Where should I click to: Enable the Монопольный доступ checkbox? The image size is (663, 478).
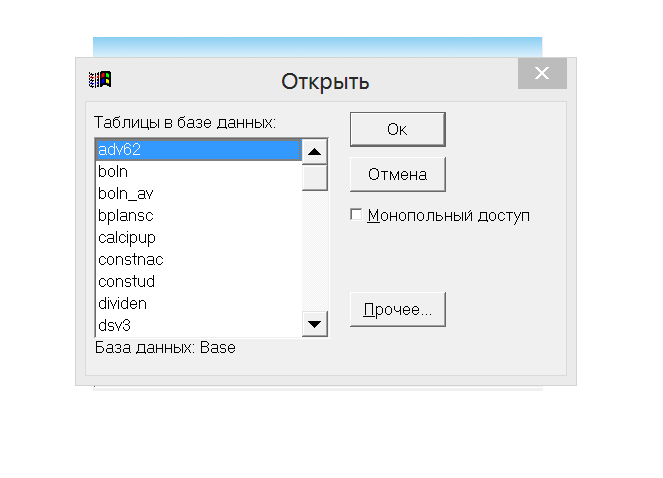pyautogui.click(x=356, y=215)
